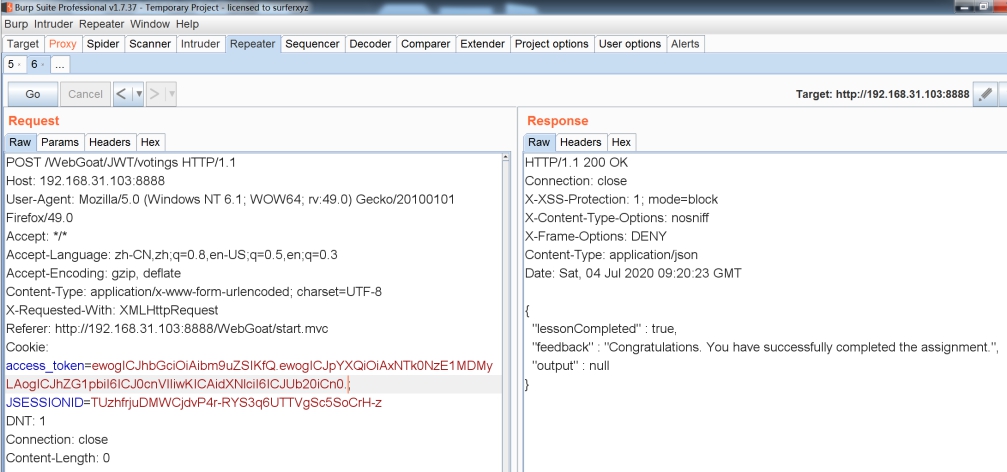Click the access_token cookie name
Viewport: 1007px width, 472px height.
(x=45, y=366)
